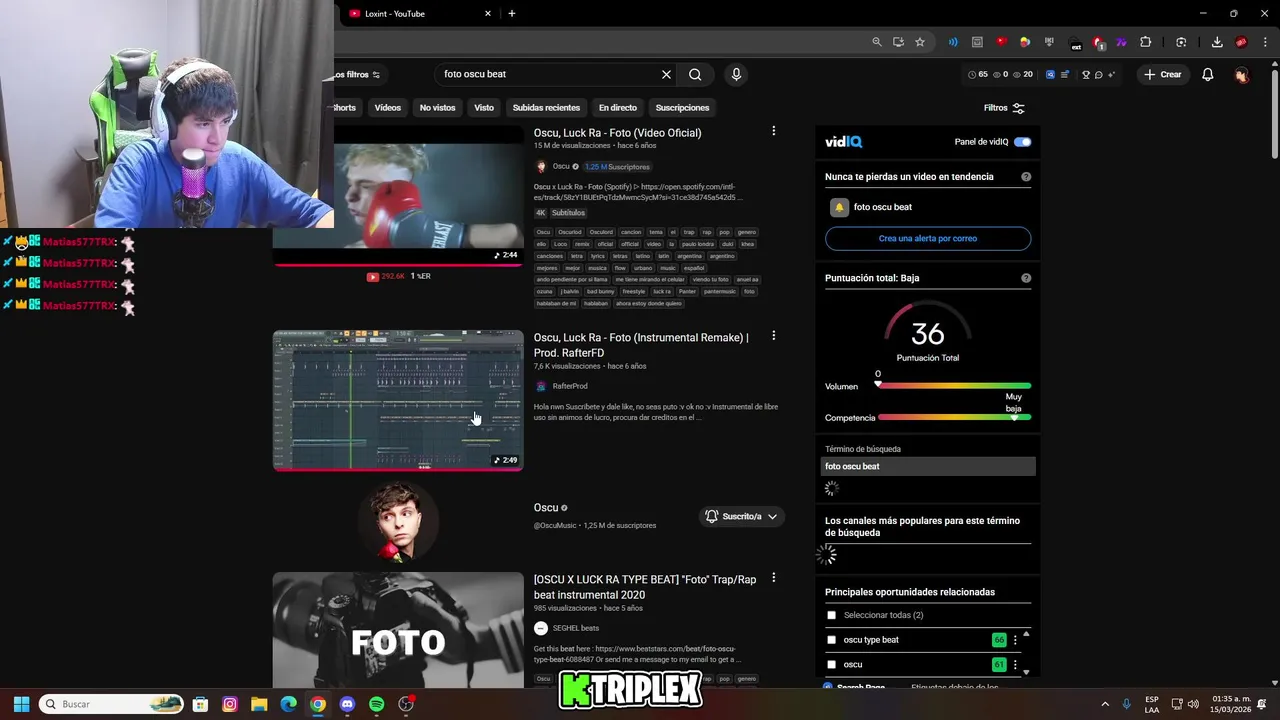Show hidden system tray icons chevron
Viewport: 1280px width, 720px height.
point(1105,704)
